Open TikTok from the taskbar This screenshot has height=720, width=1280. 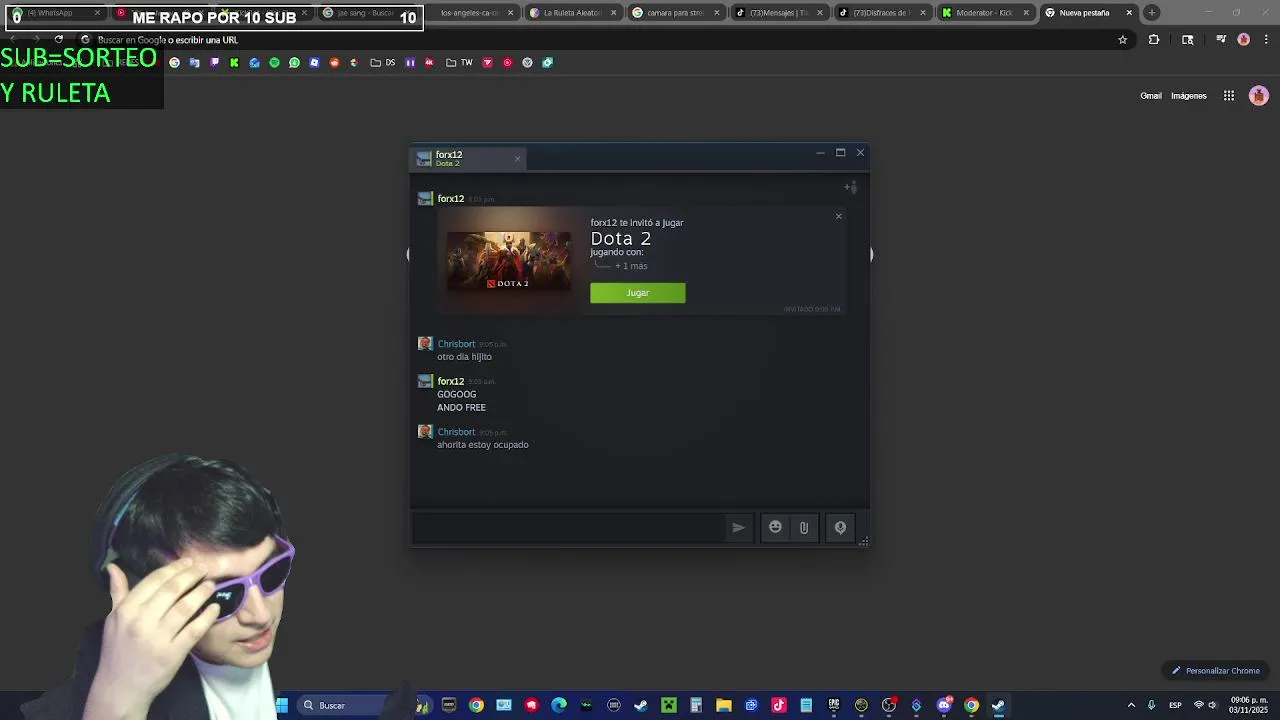(779, 706)
